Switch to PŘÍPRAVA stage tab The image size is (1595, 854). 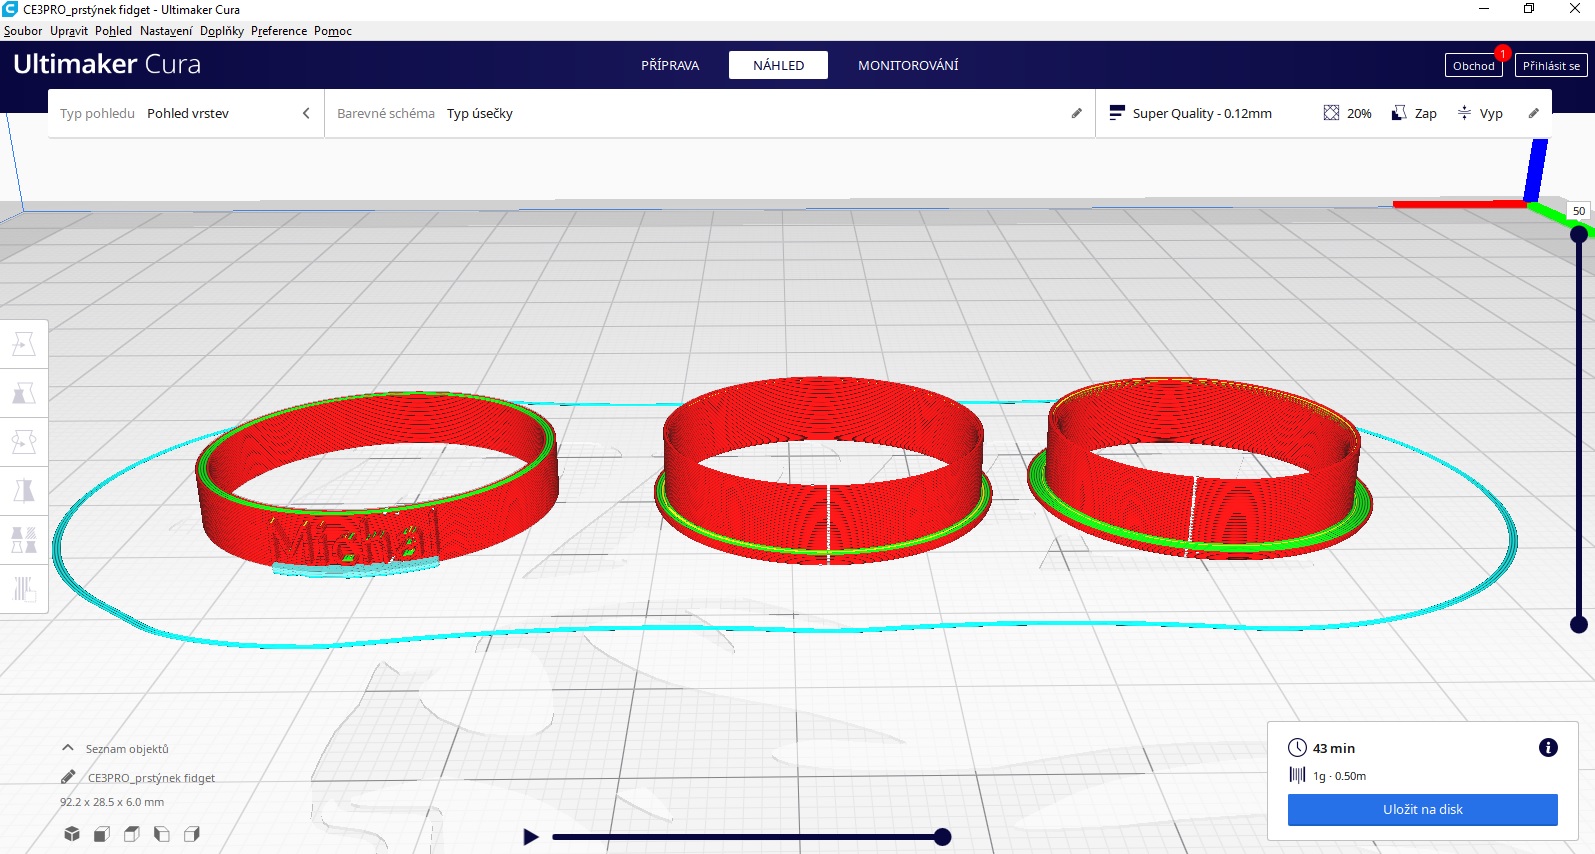point(670,65)
